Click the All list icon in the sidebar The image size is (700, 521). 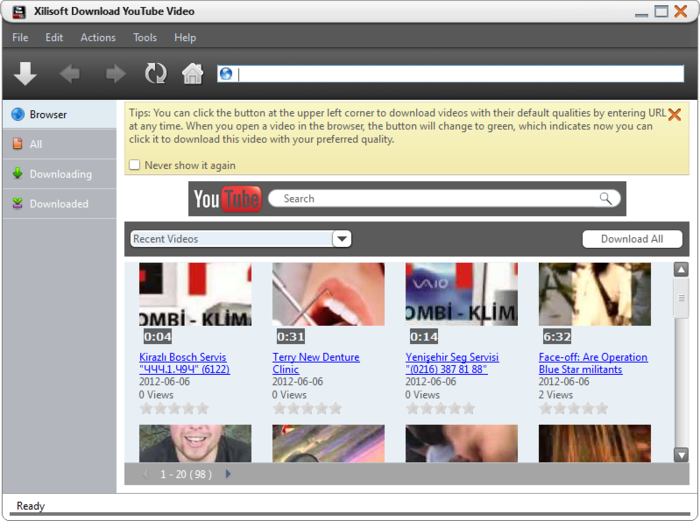coord(17,144)
